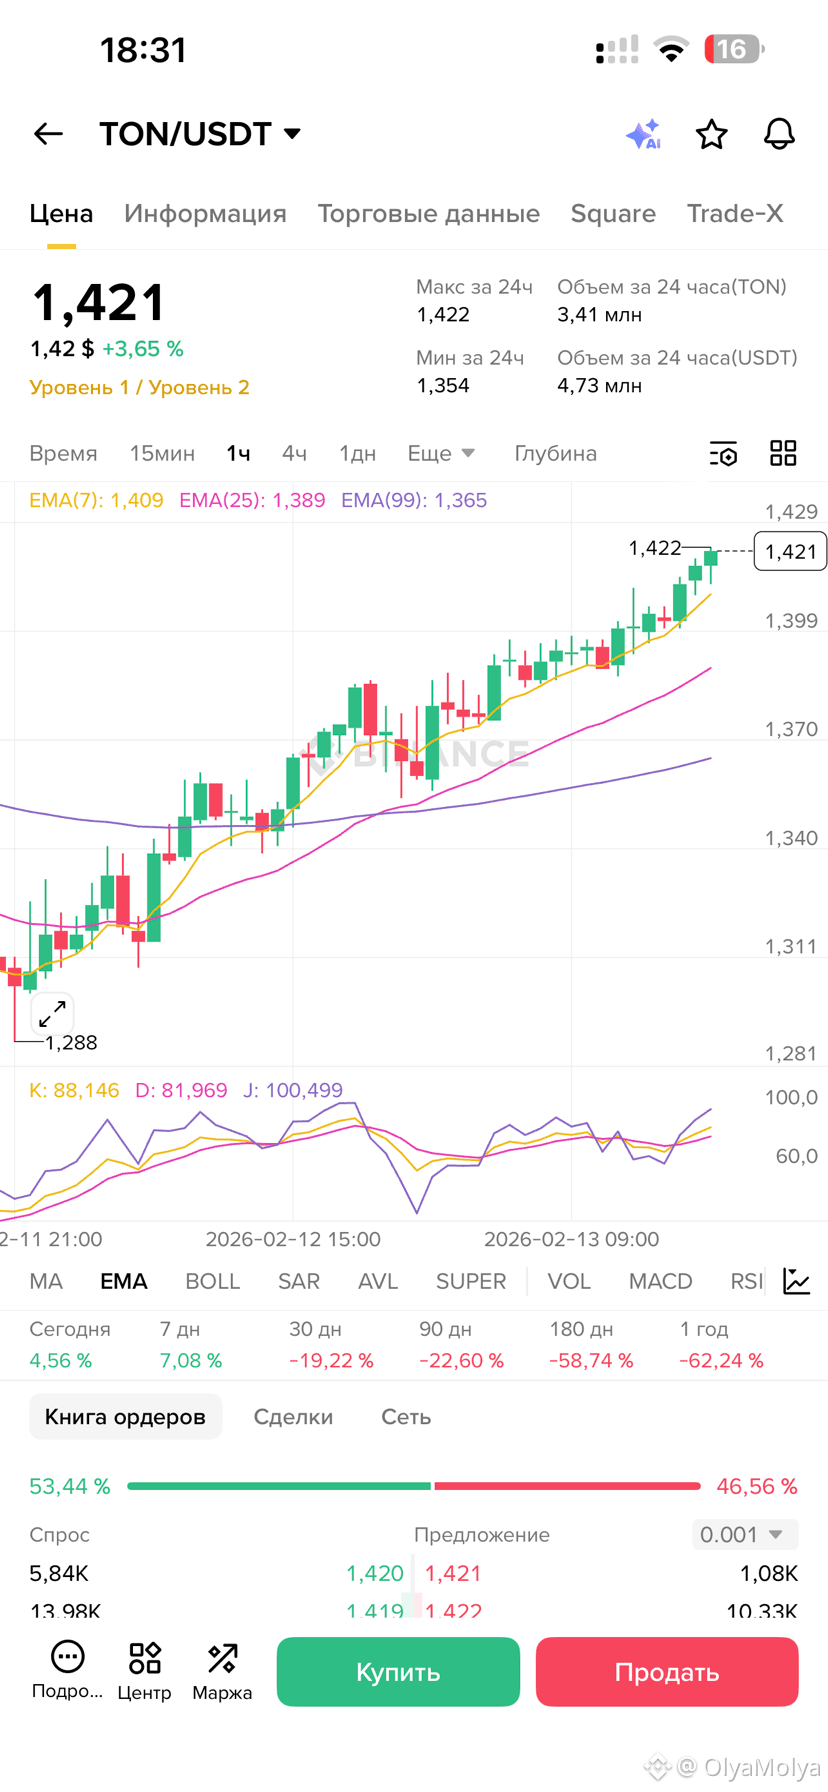Toggle the RSI sub-indicator
The width and height of the screenshot is (828, 1792).
747,1281
